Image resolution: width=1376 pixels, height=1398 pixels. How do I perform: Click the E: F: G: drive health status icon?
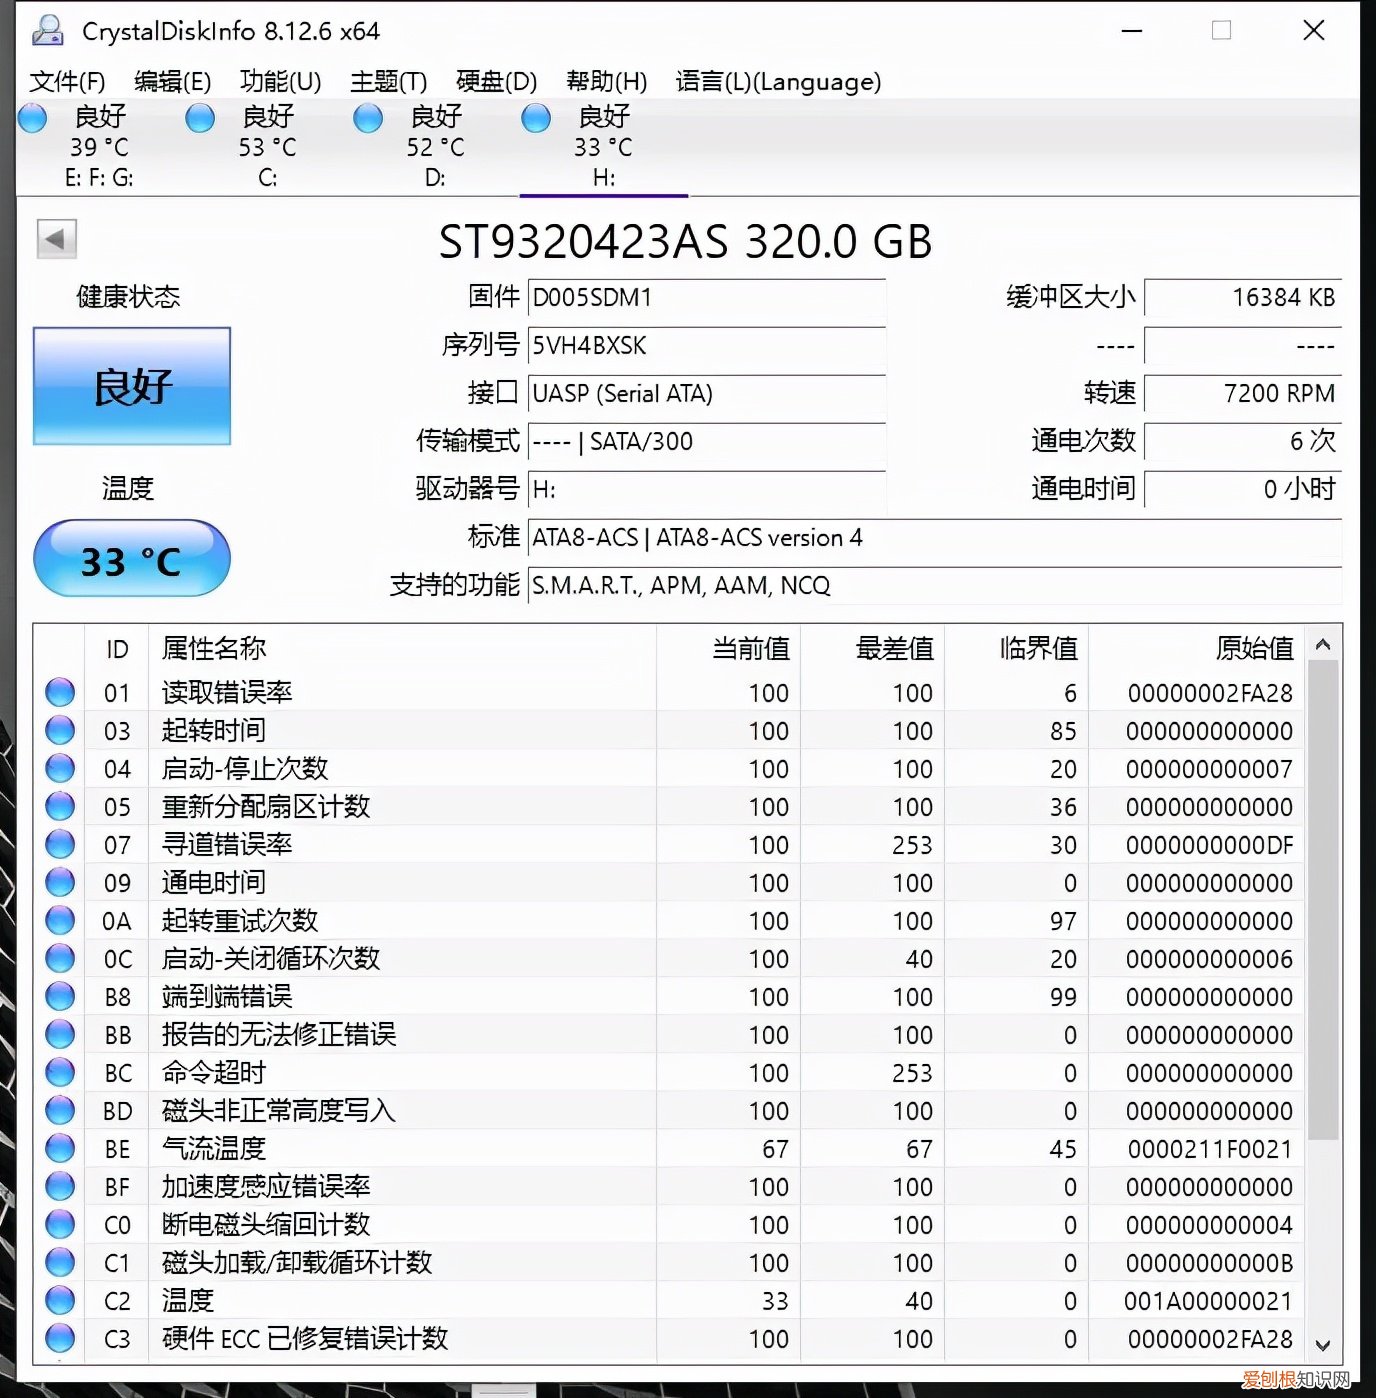pos(32,118)
